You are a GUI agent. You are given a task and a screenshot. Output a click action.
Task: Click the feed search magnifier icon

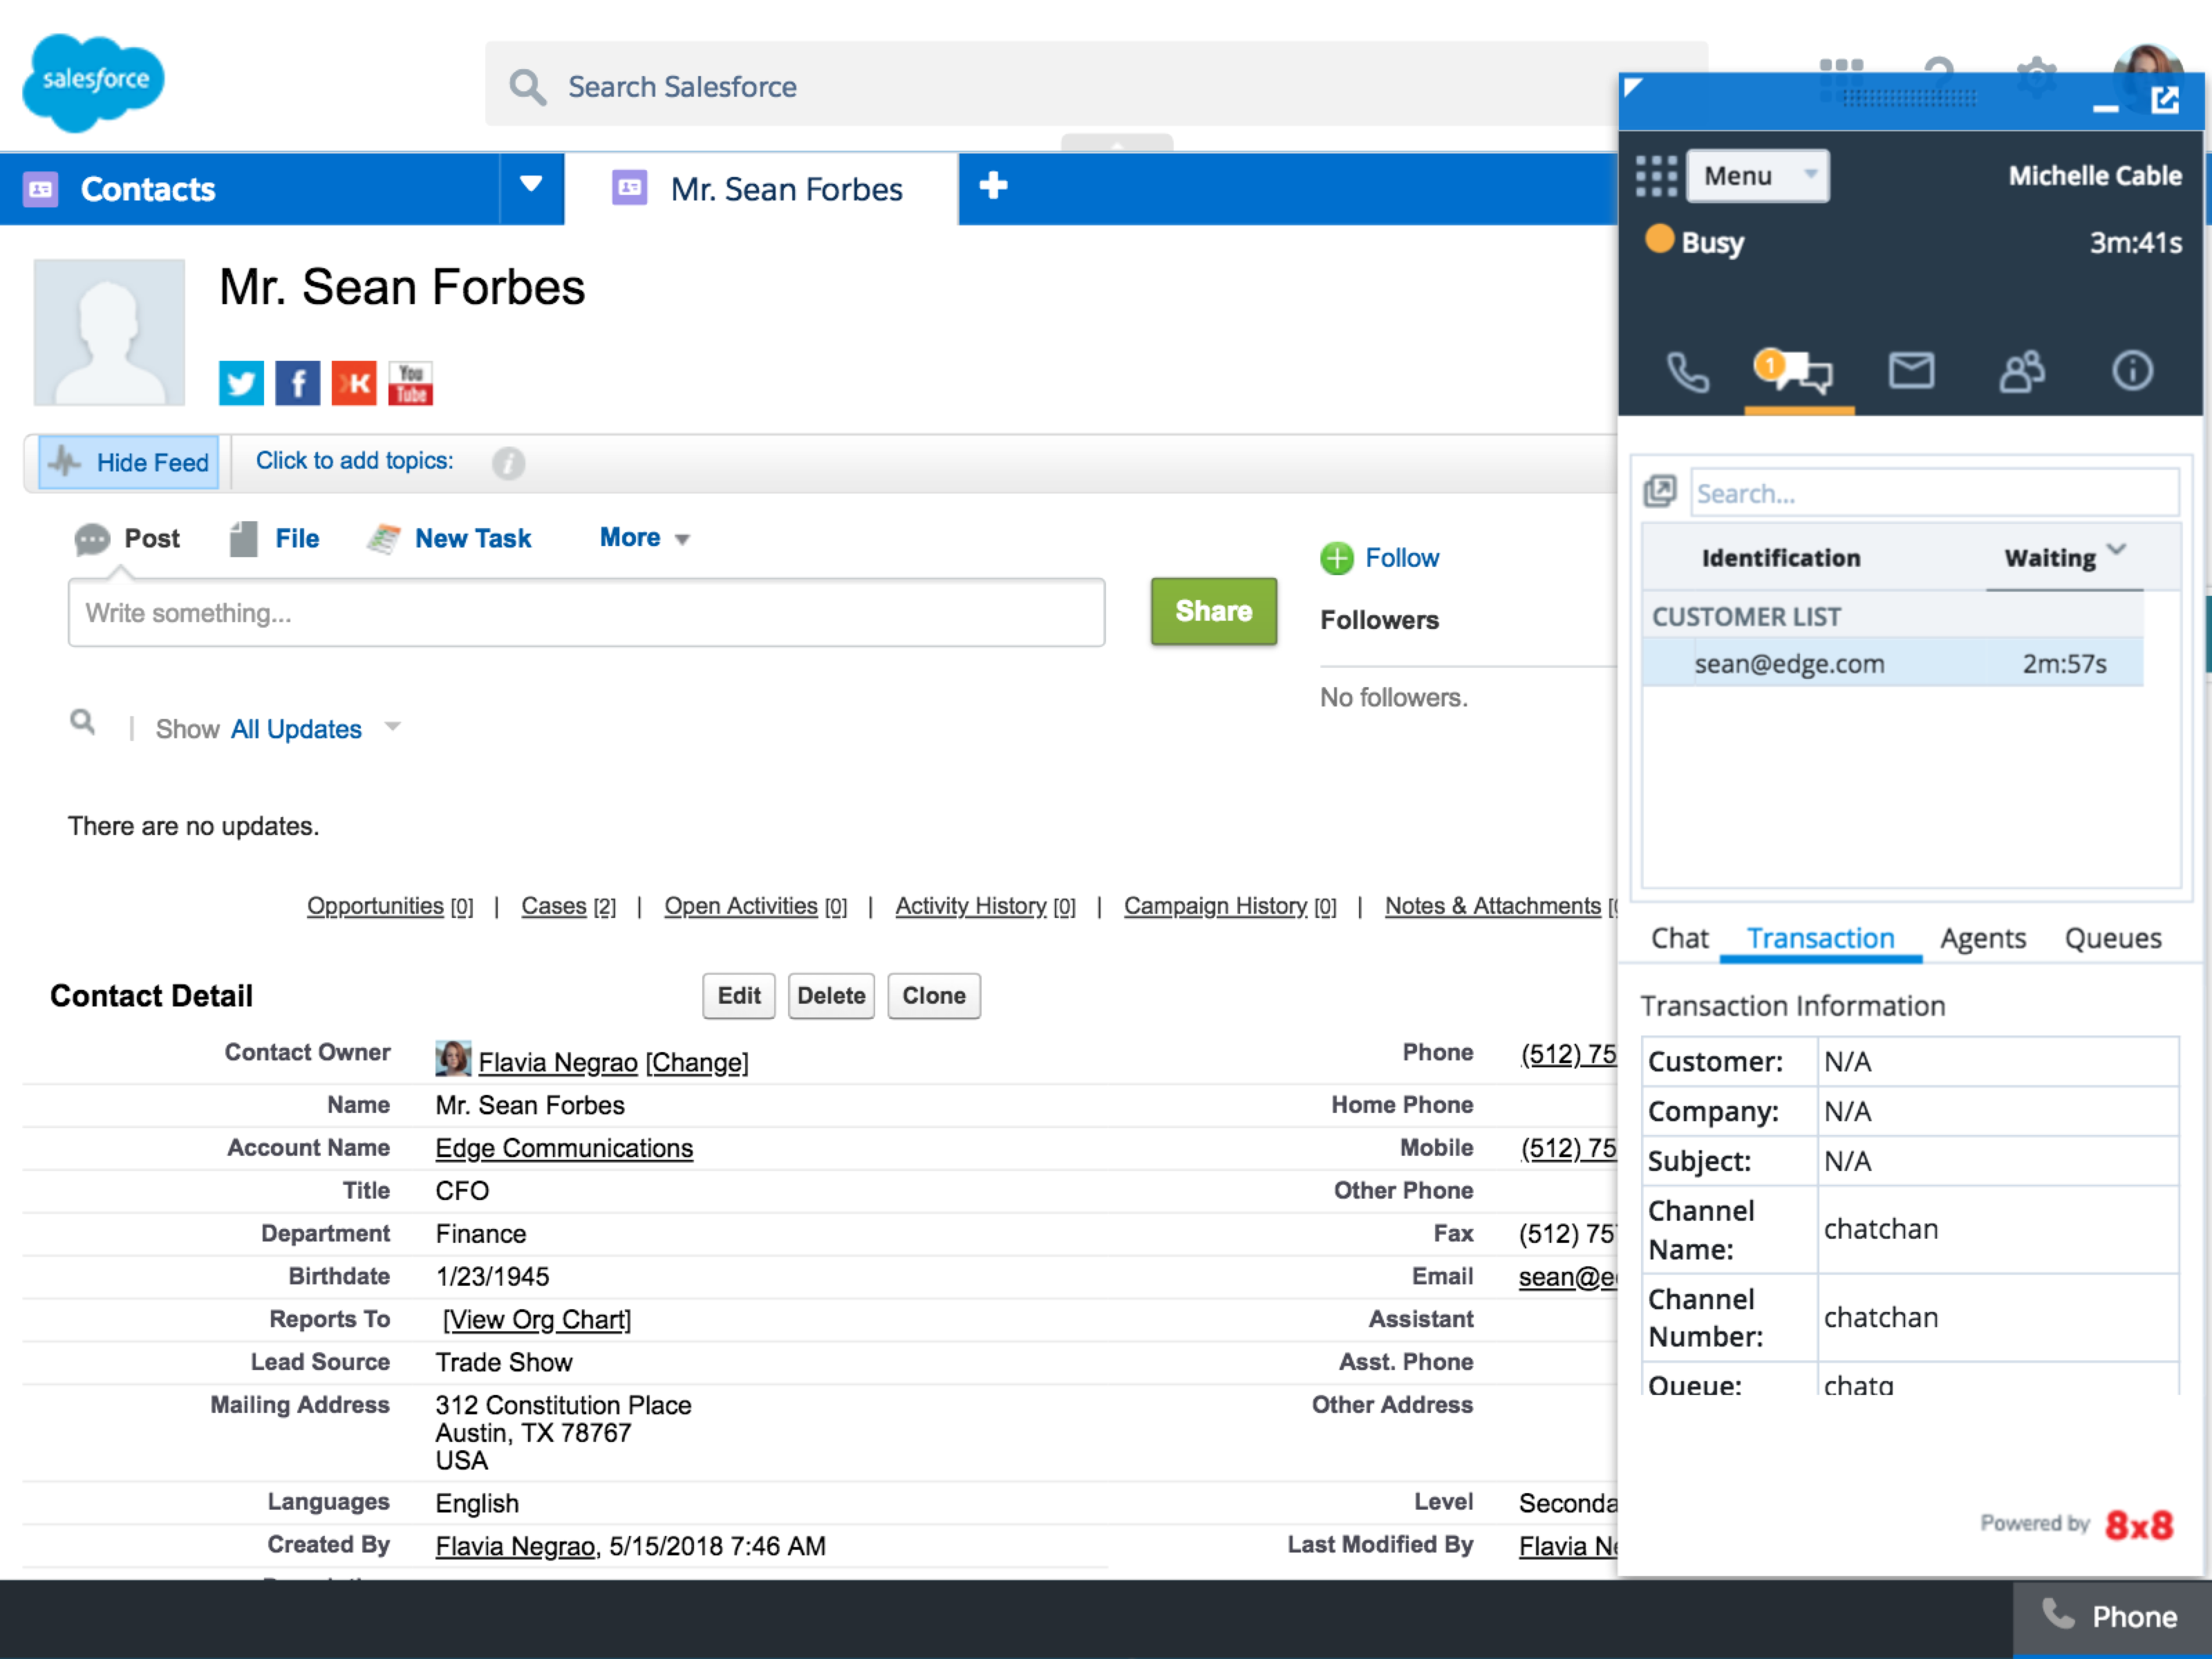[83, 721]
